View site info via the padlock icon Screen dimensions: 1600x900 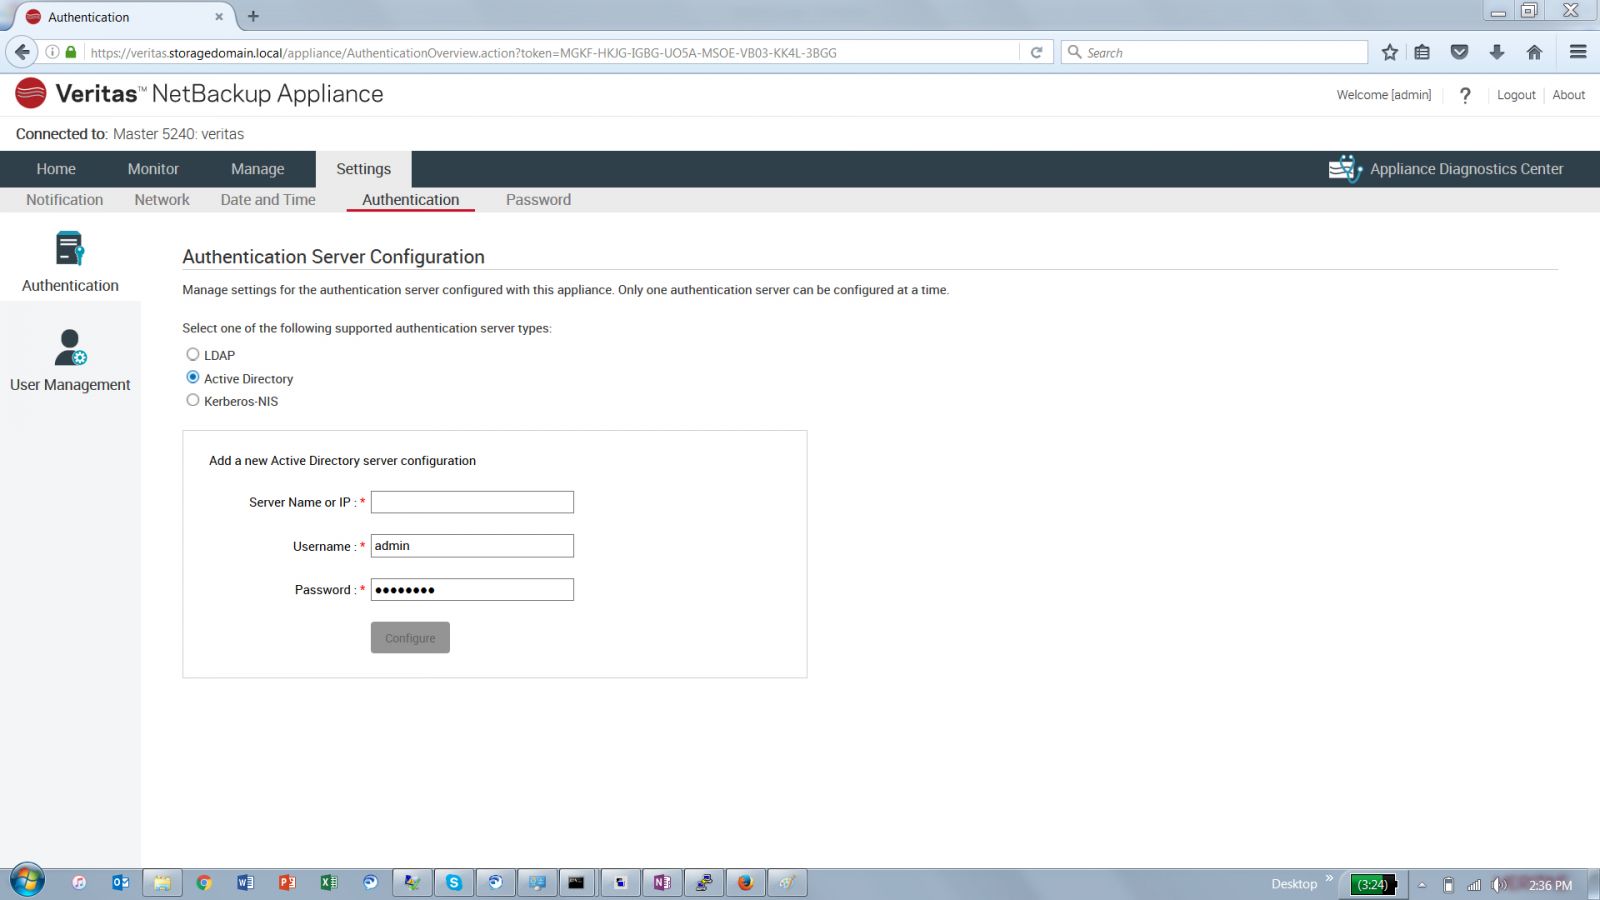[71, 52]
